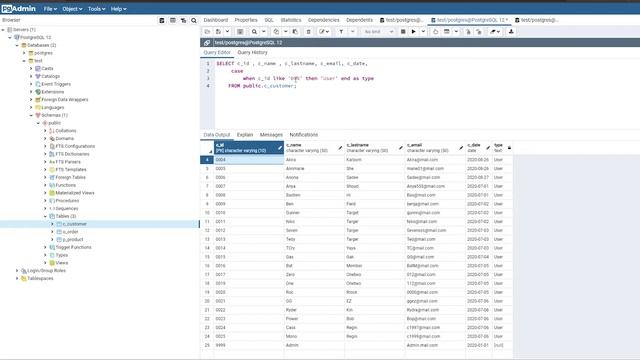Click the View Data table icon in the Browser panel

tap(173, 20)
